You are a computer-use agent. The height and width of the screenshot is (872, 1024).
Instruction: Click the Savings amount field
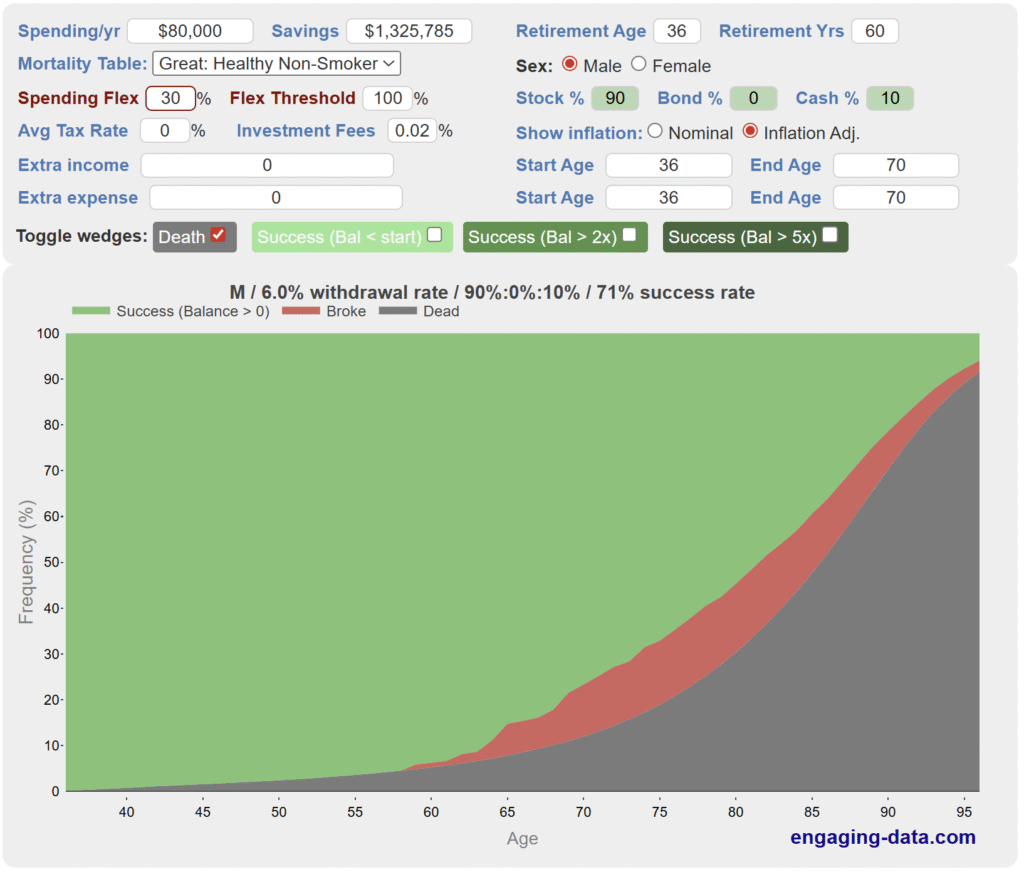click(408, 31)
